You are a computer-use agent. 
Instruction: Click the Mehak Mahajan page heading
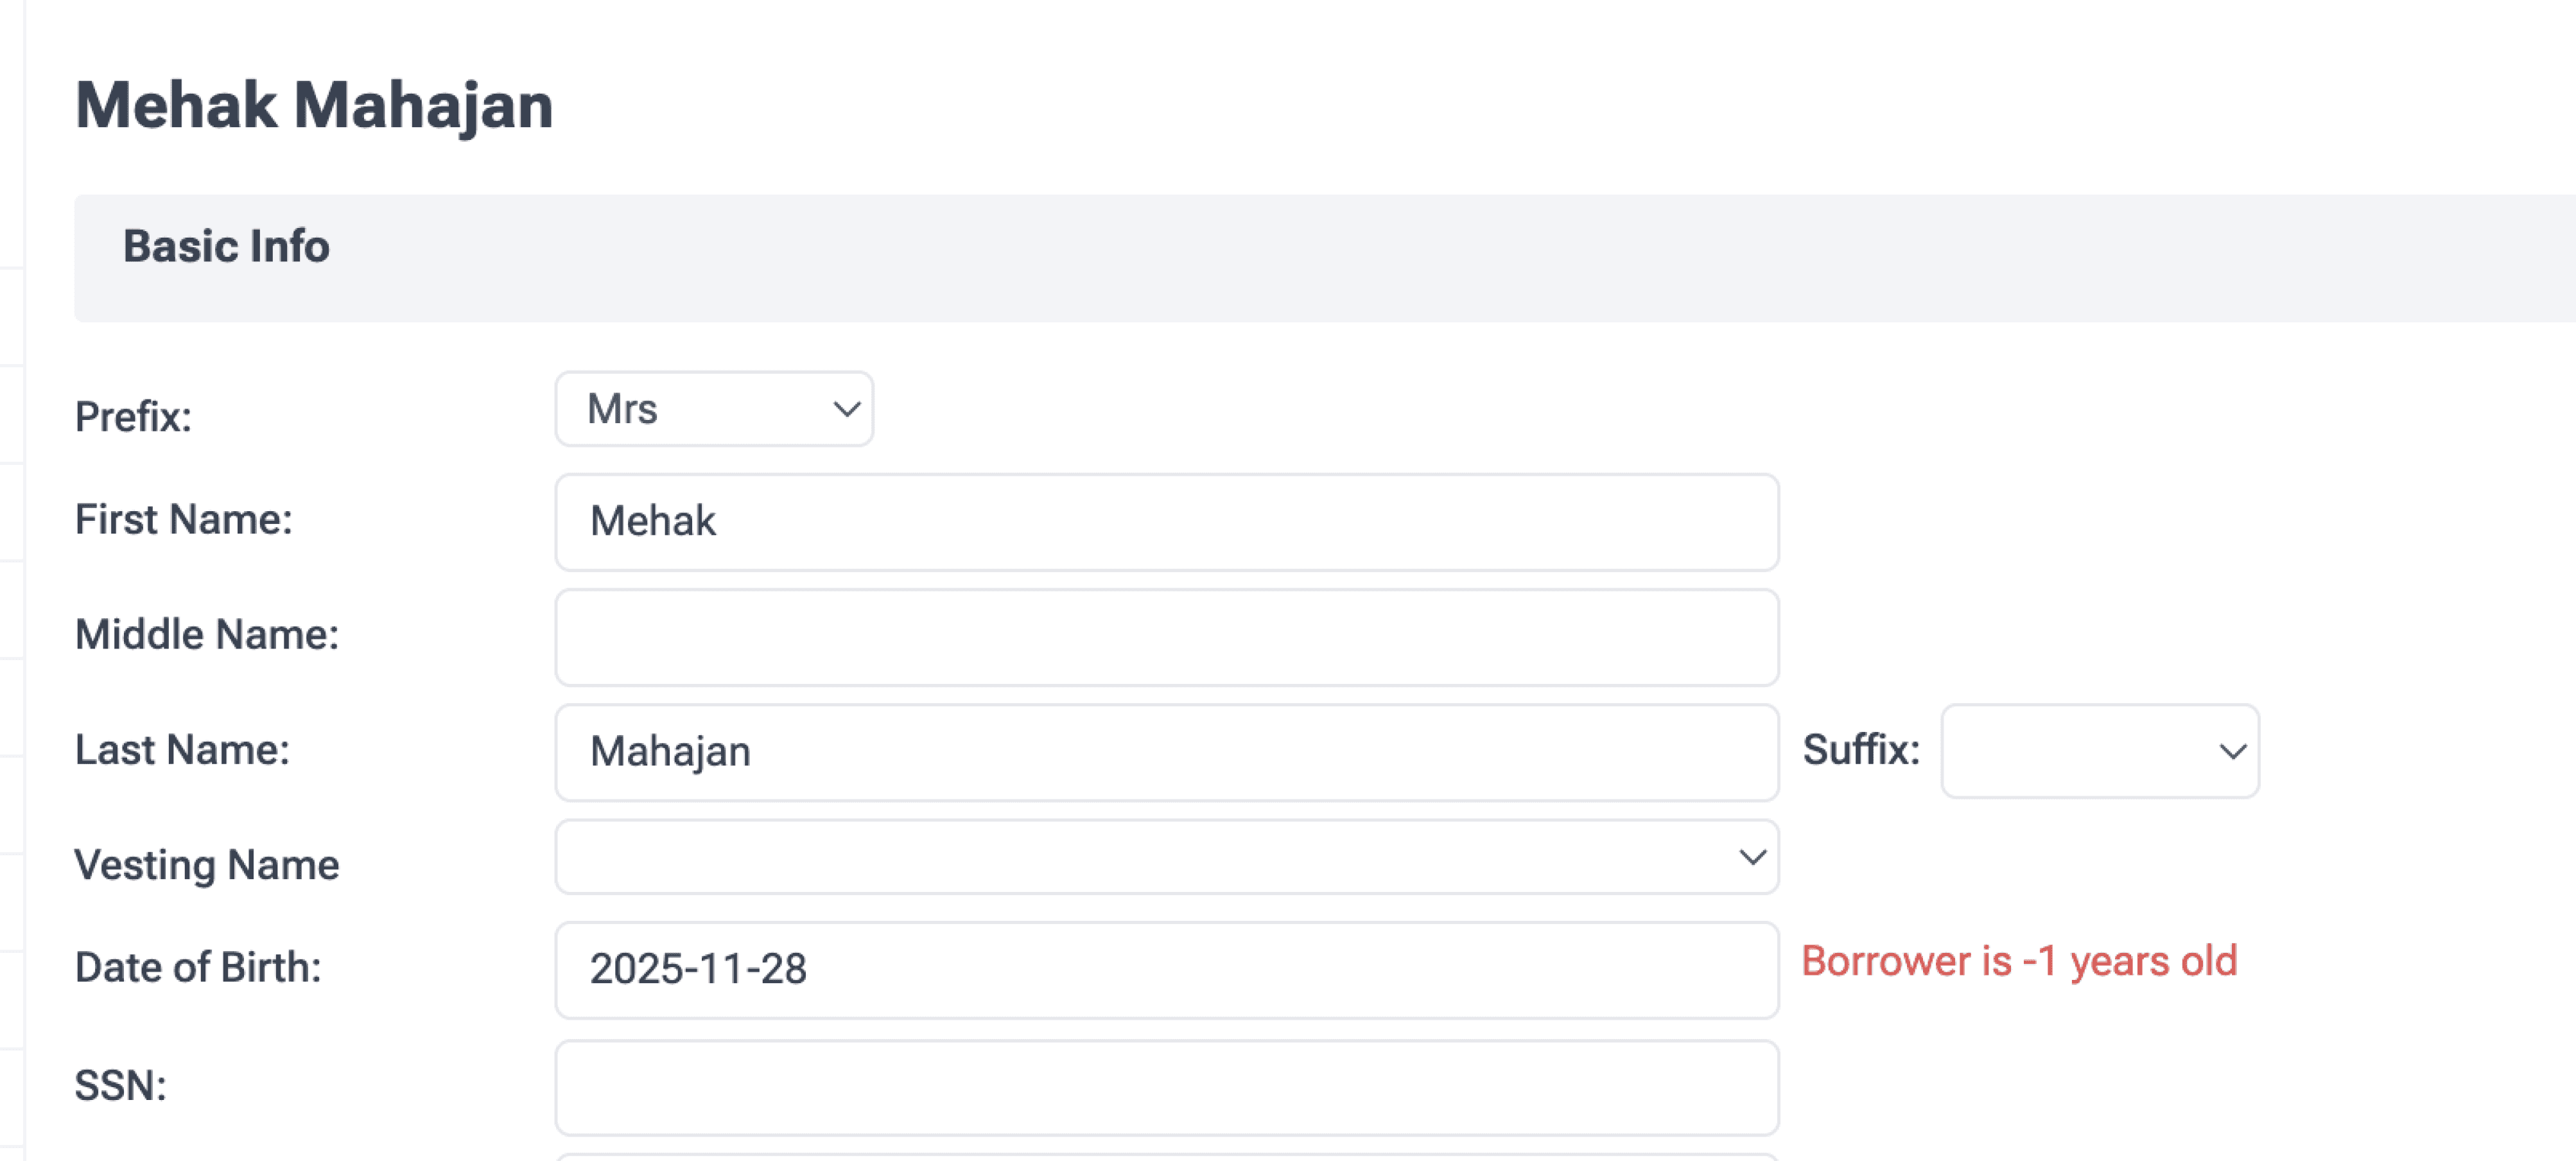(314, 106)
